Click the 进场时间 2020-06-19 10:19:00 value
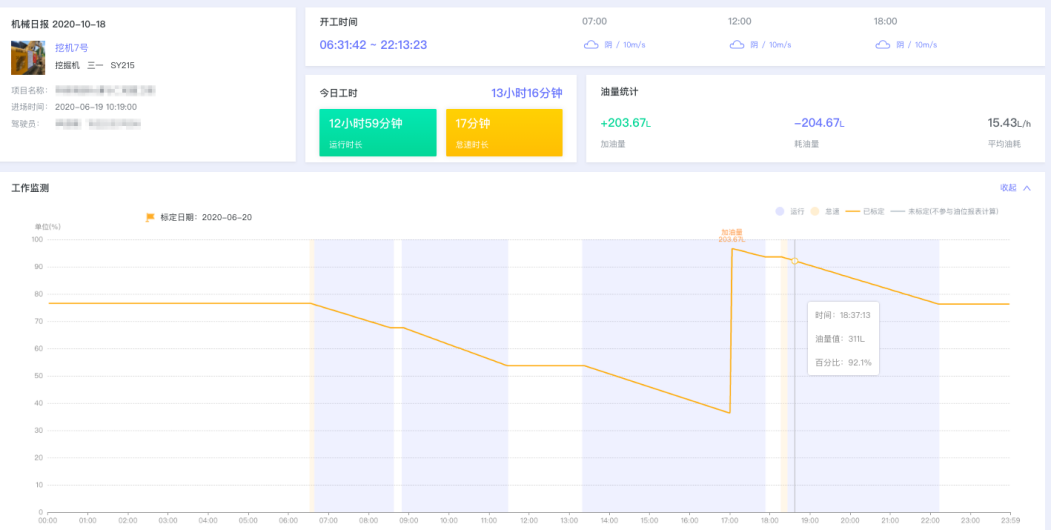This screenshot has width=1051, height=530. coord(96,107)
